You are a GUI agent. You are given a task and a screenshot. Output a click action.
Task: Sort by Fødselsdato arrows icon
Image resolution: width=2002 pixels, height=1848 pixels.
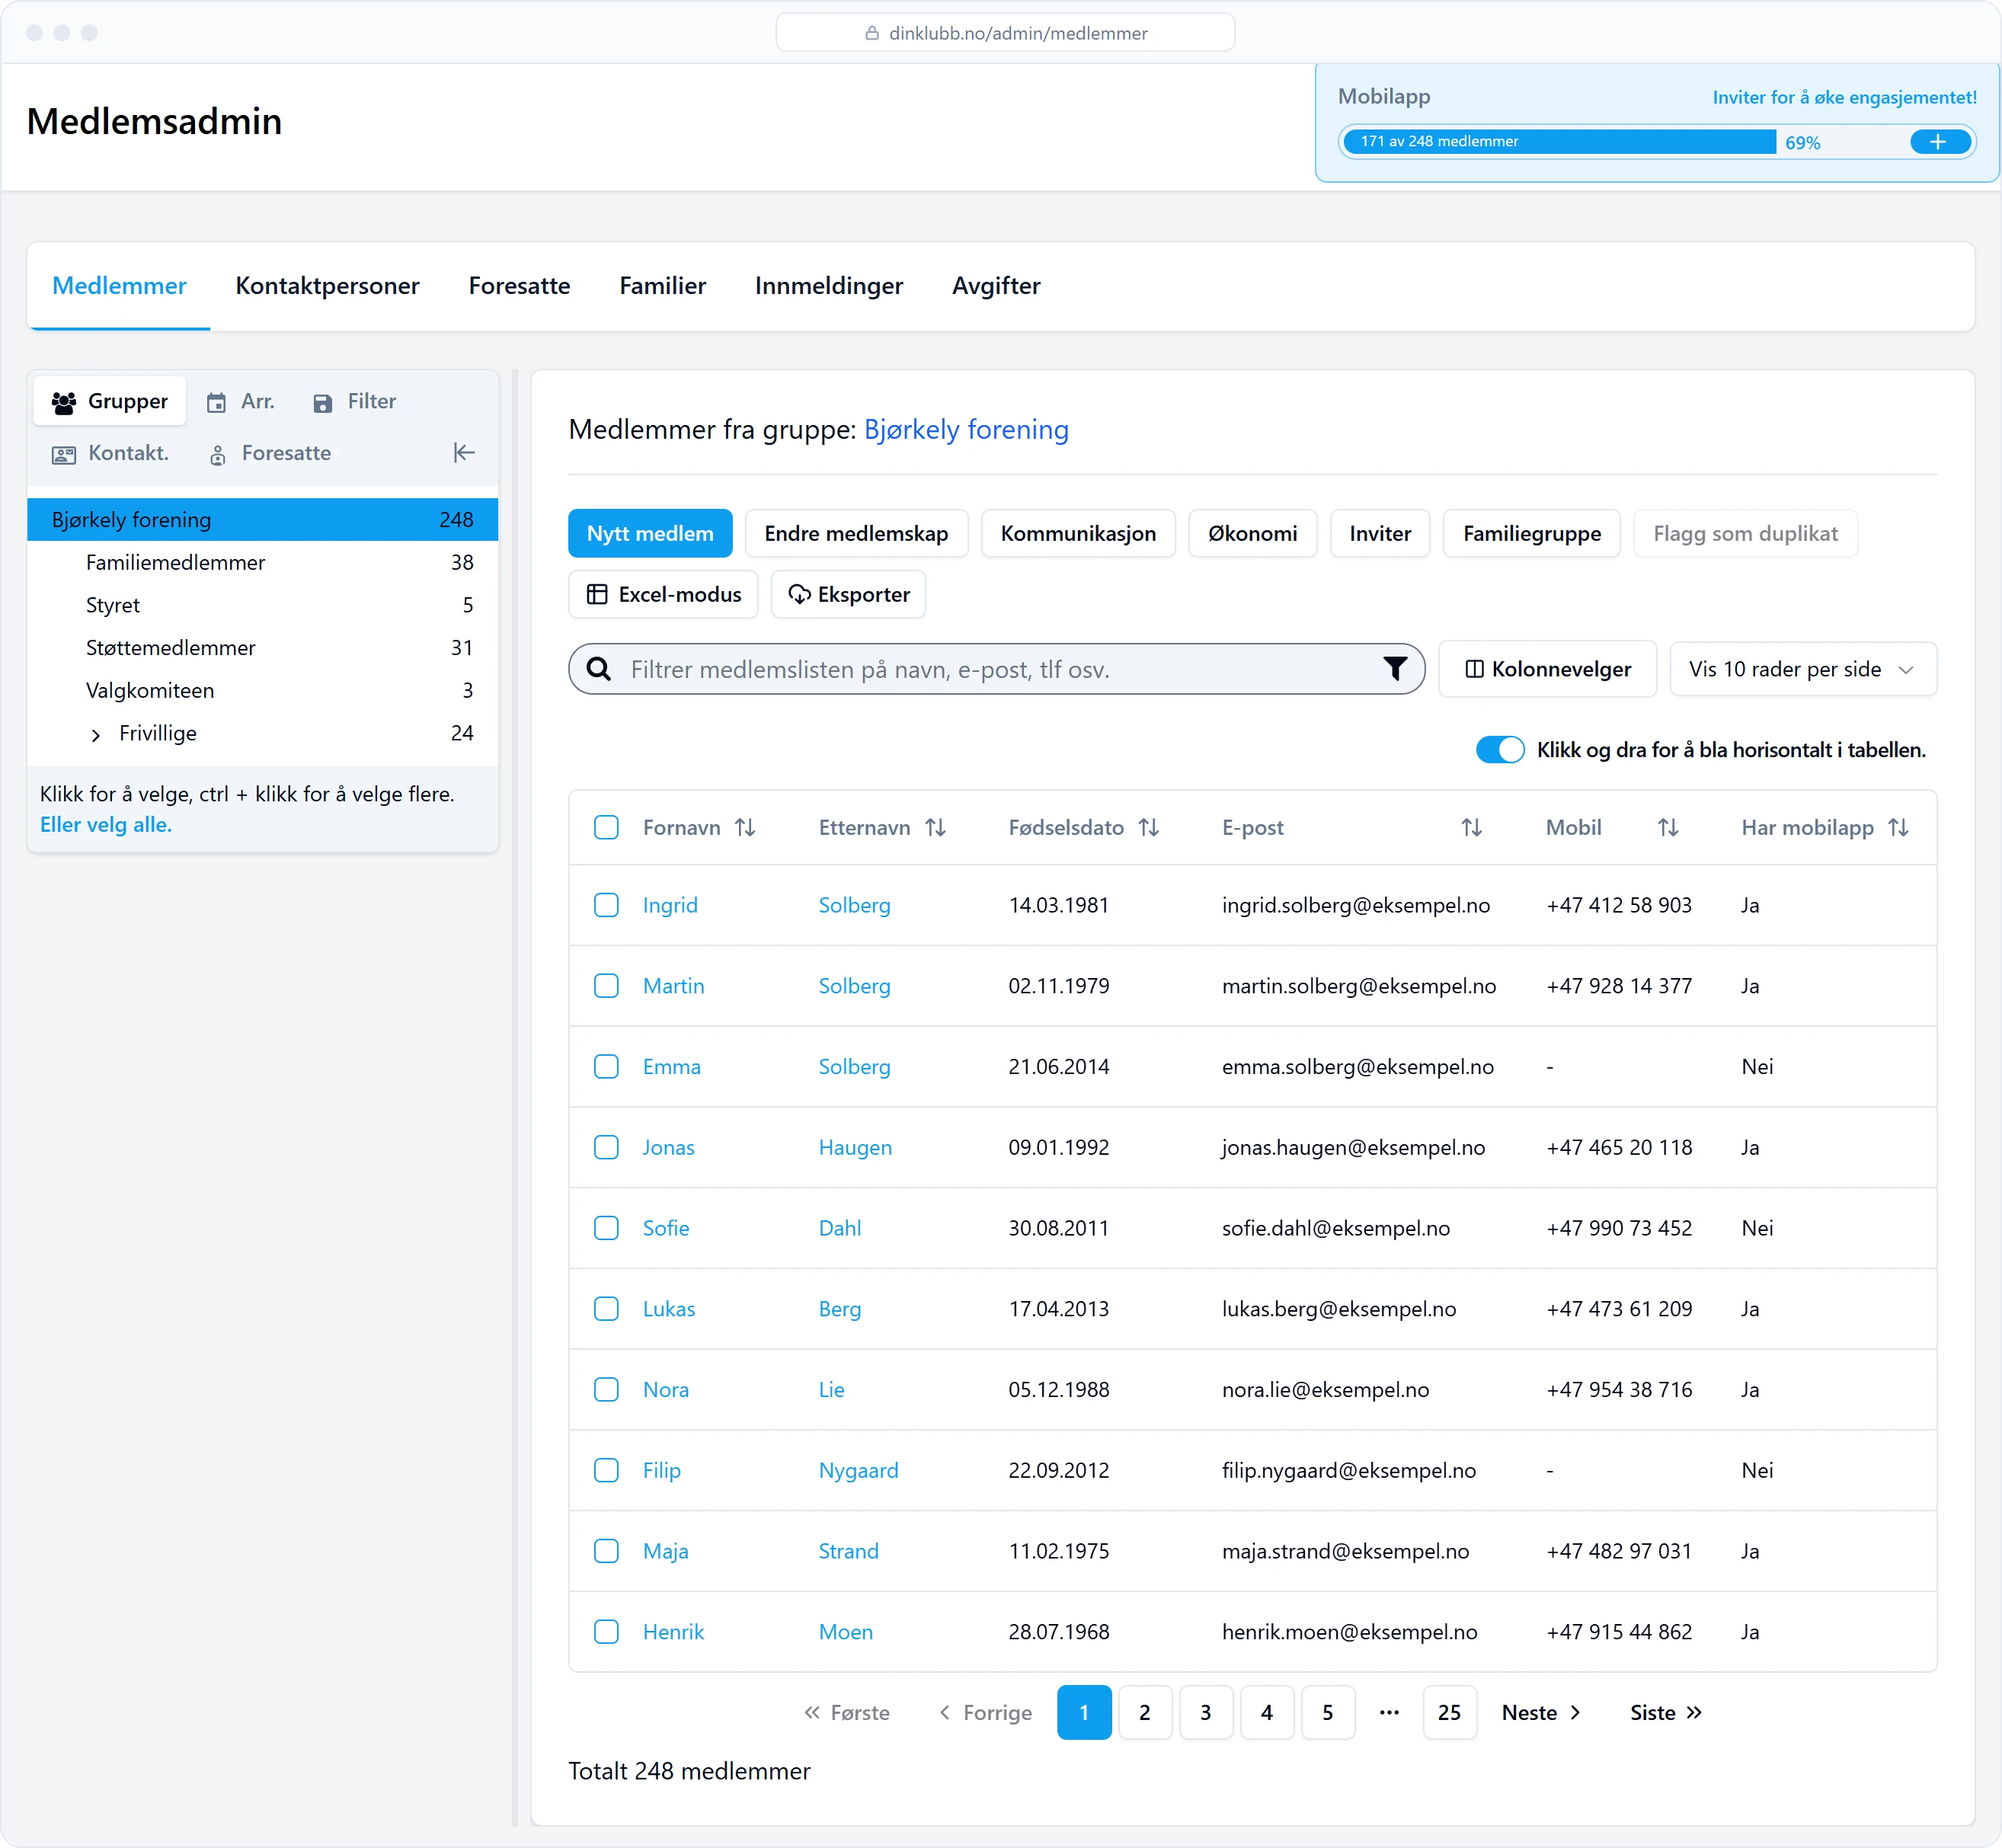[1149, 828]
